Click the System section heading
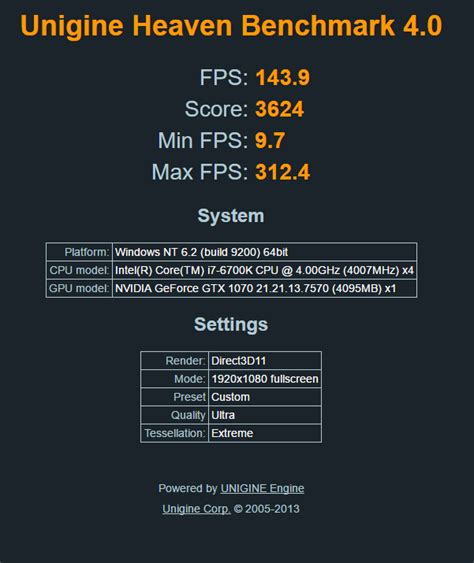The width and height of the screenshot is (474, 563). coord(231,216)
